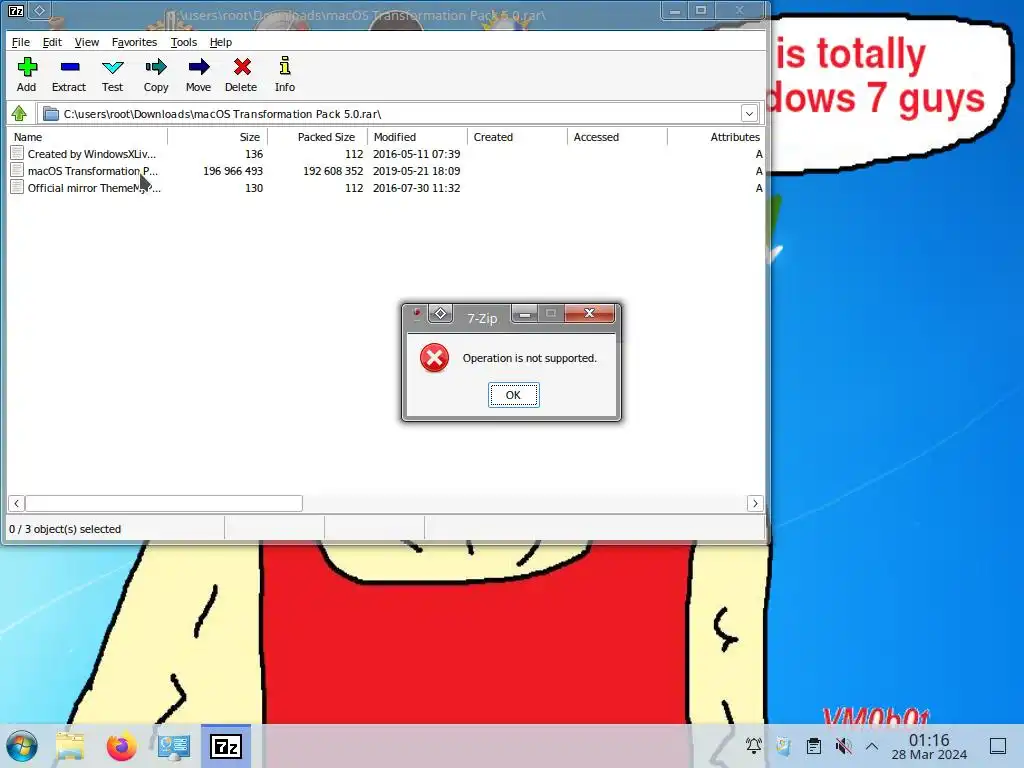Select the 7z taskbar button
Image resolution: width=1024 pixels, height=768 pixels.
(x=226, y=746)
